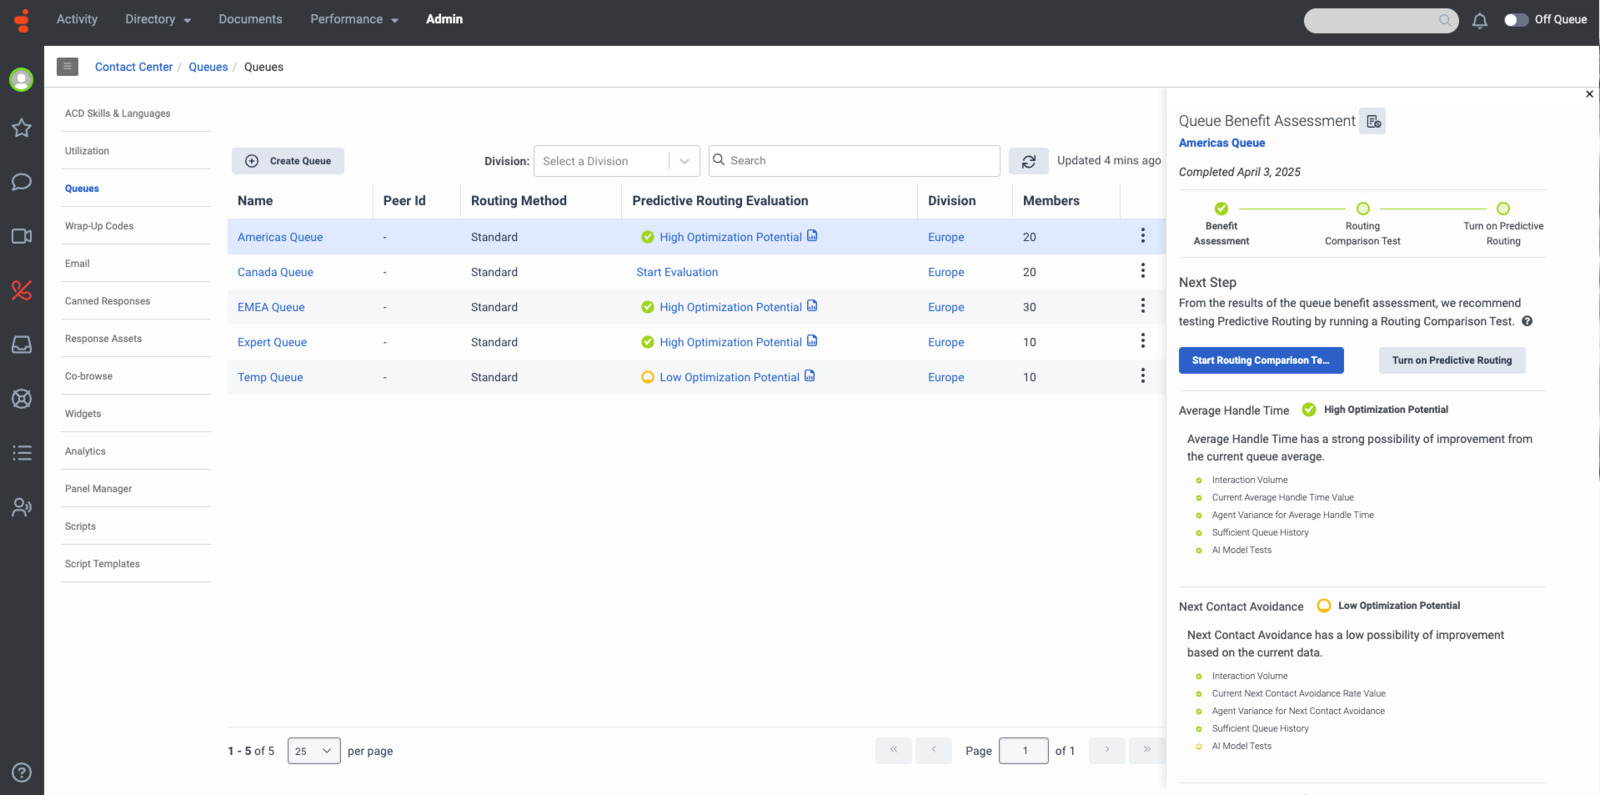Viewport: 1600px width, 795px height.
Task: Open the Select a Division dropdown
Action: [617, 161]
